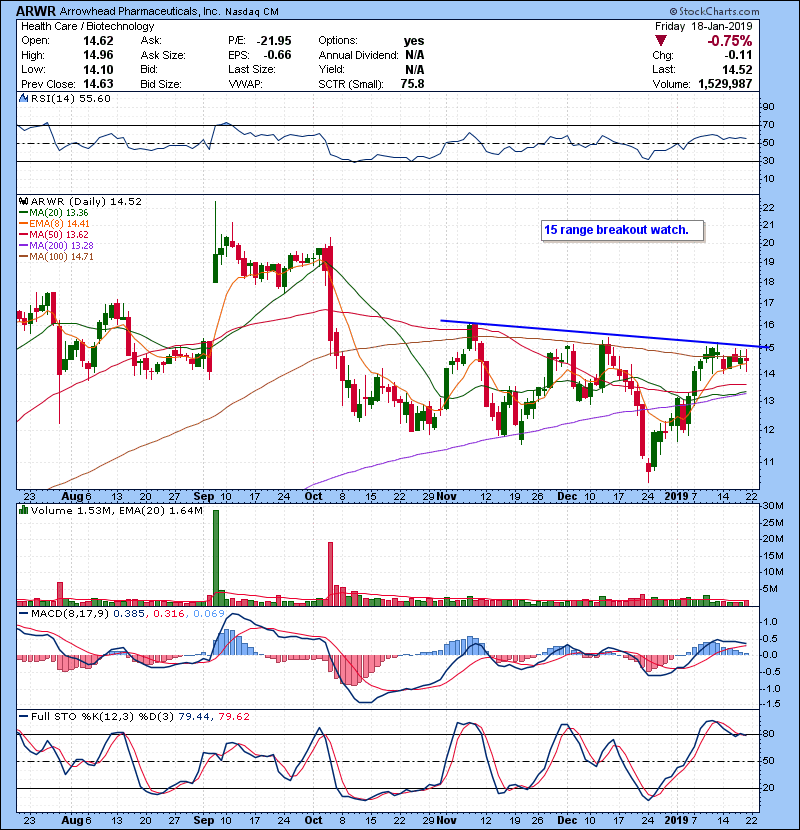The width and height of the screenshot is (800, 830).
Task: Click the Health Care / Biotechnology sector text
Action: 88,26
